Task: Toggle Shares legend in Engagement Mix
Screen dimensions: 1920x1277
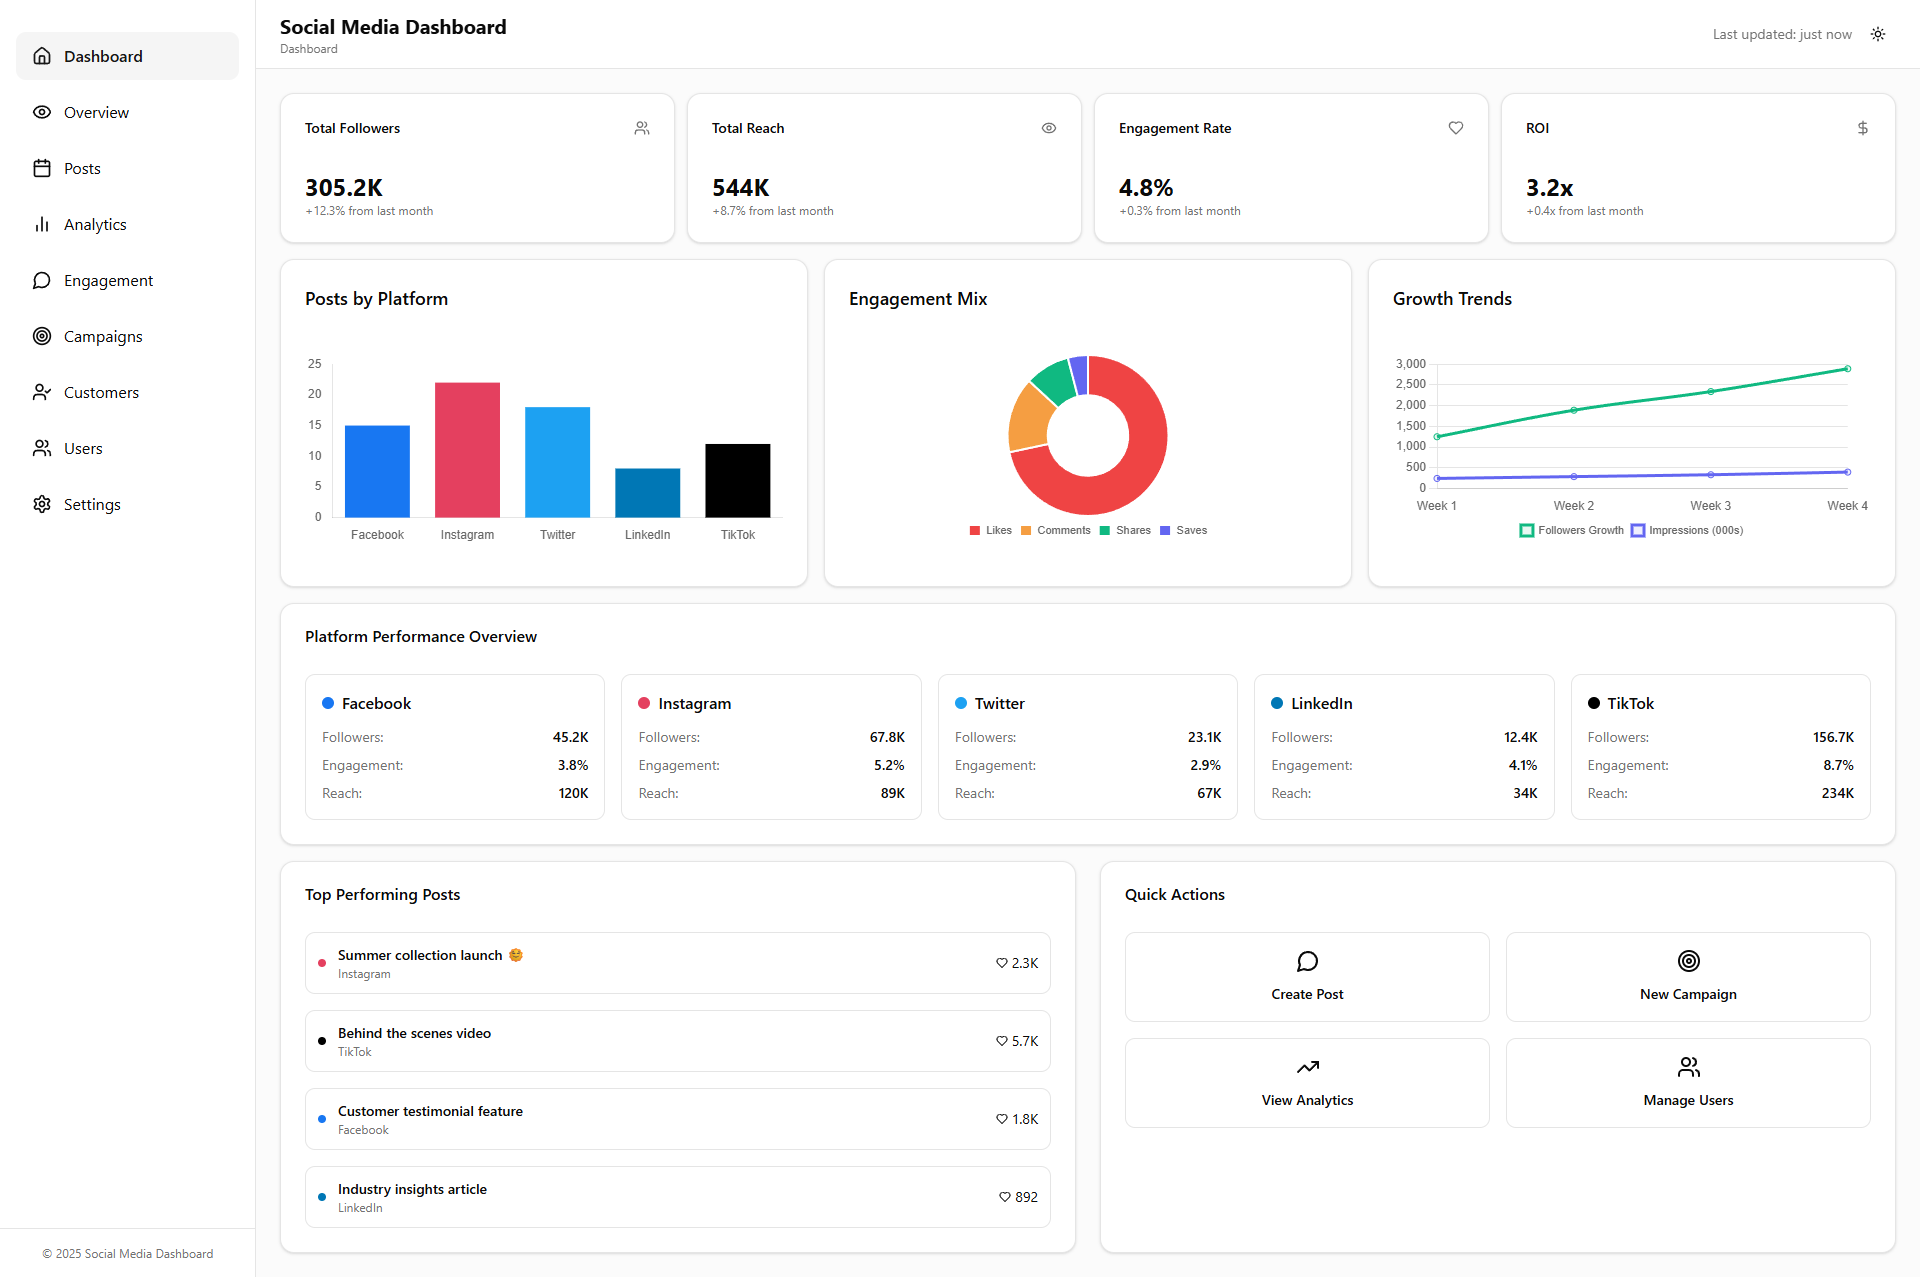Action: point(1125,530)
